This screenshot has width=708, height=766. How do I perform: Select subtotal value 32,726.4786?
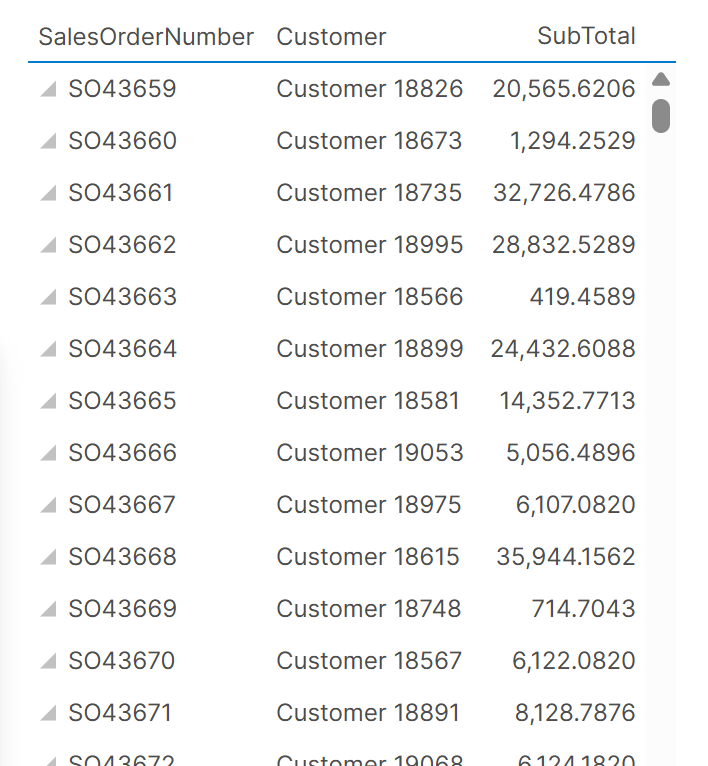point(564,193)
